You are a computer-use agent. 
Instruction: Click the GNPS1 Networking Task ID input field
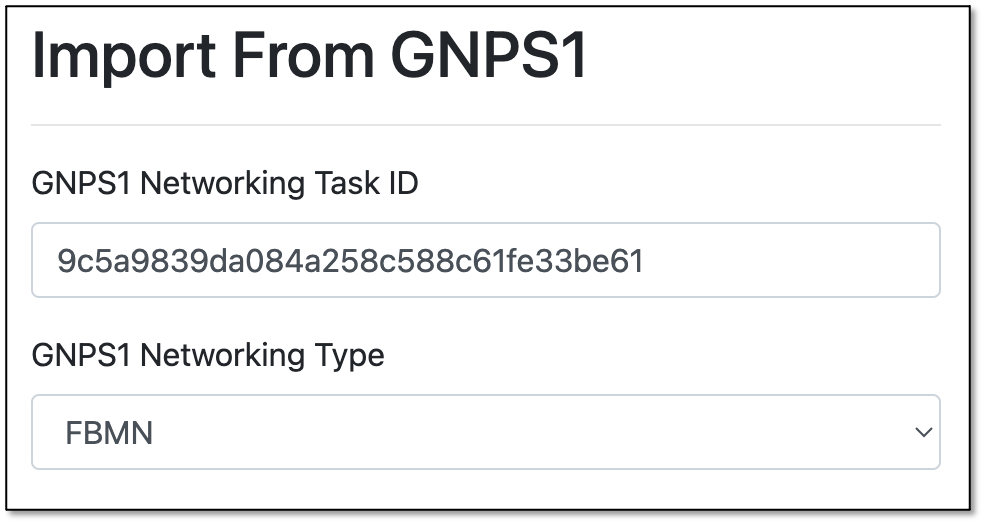tap(486, 260)
